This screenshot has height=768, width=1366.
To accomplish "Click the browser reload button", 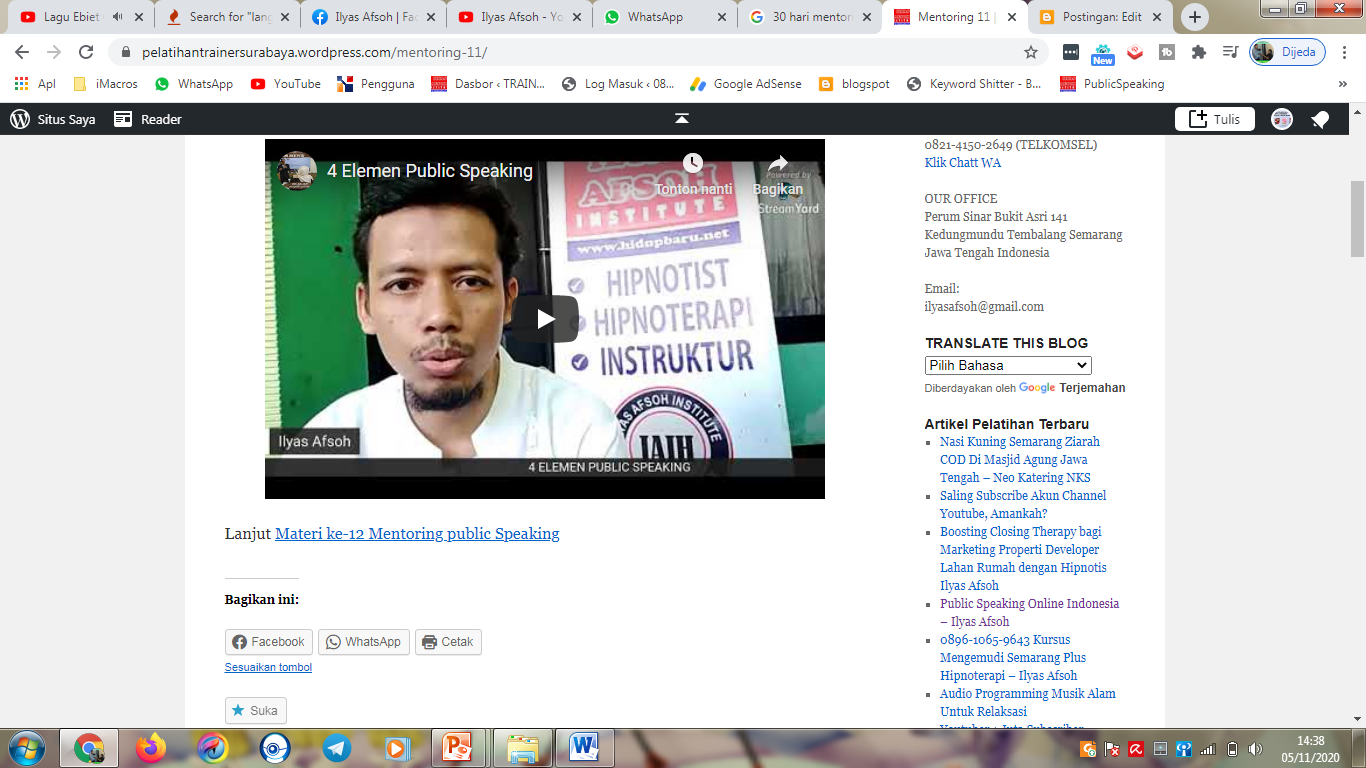I will pyautogui.click(x=86, y=52).
